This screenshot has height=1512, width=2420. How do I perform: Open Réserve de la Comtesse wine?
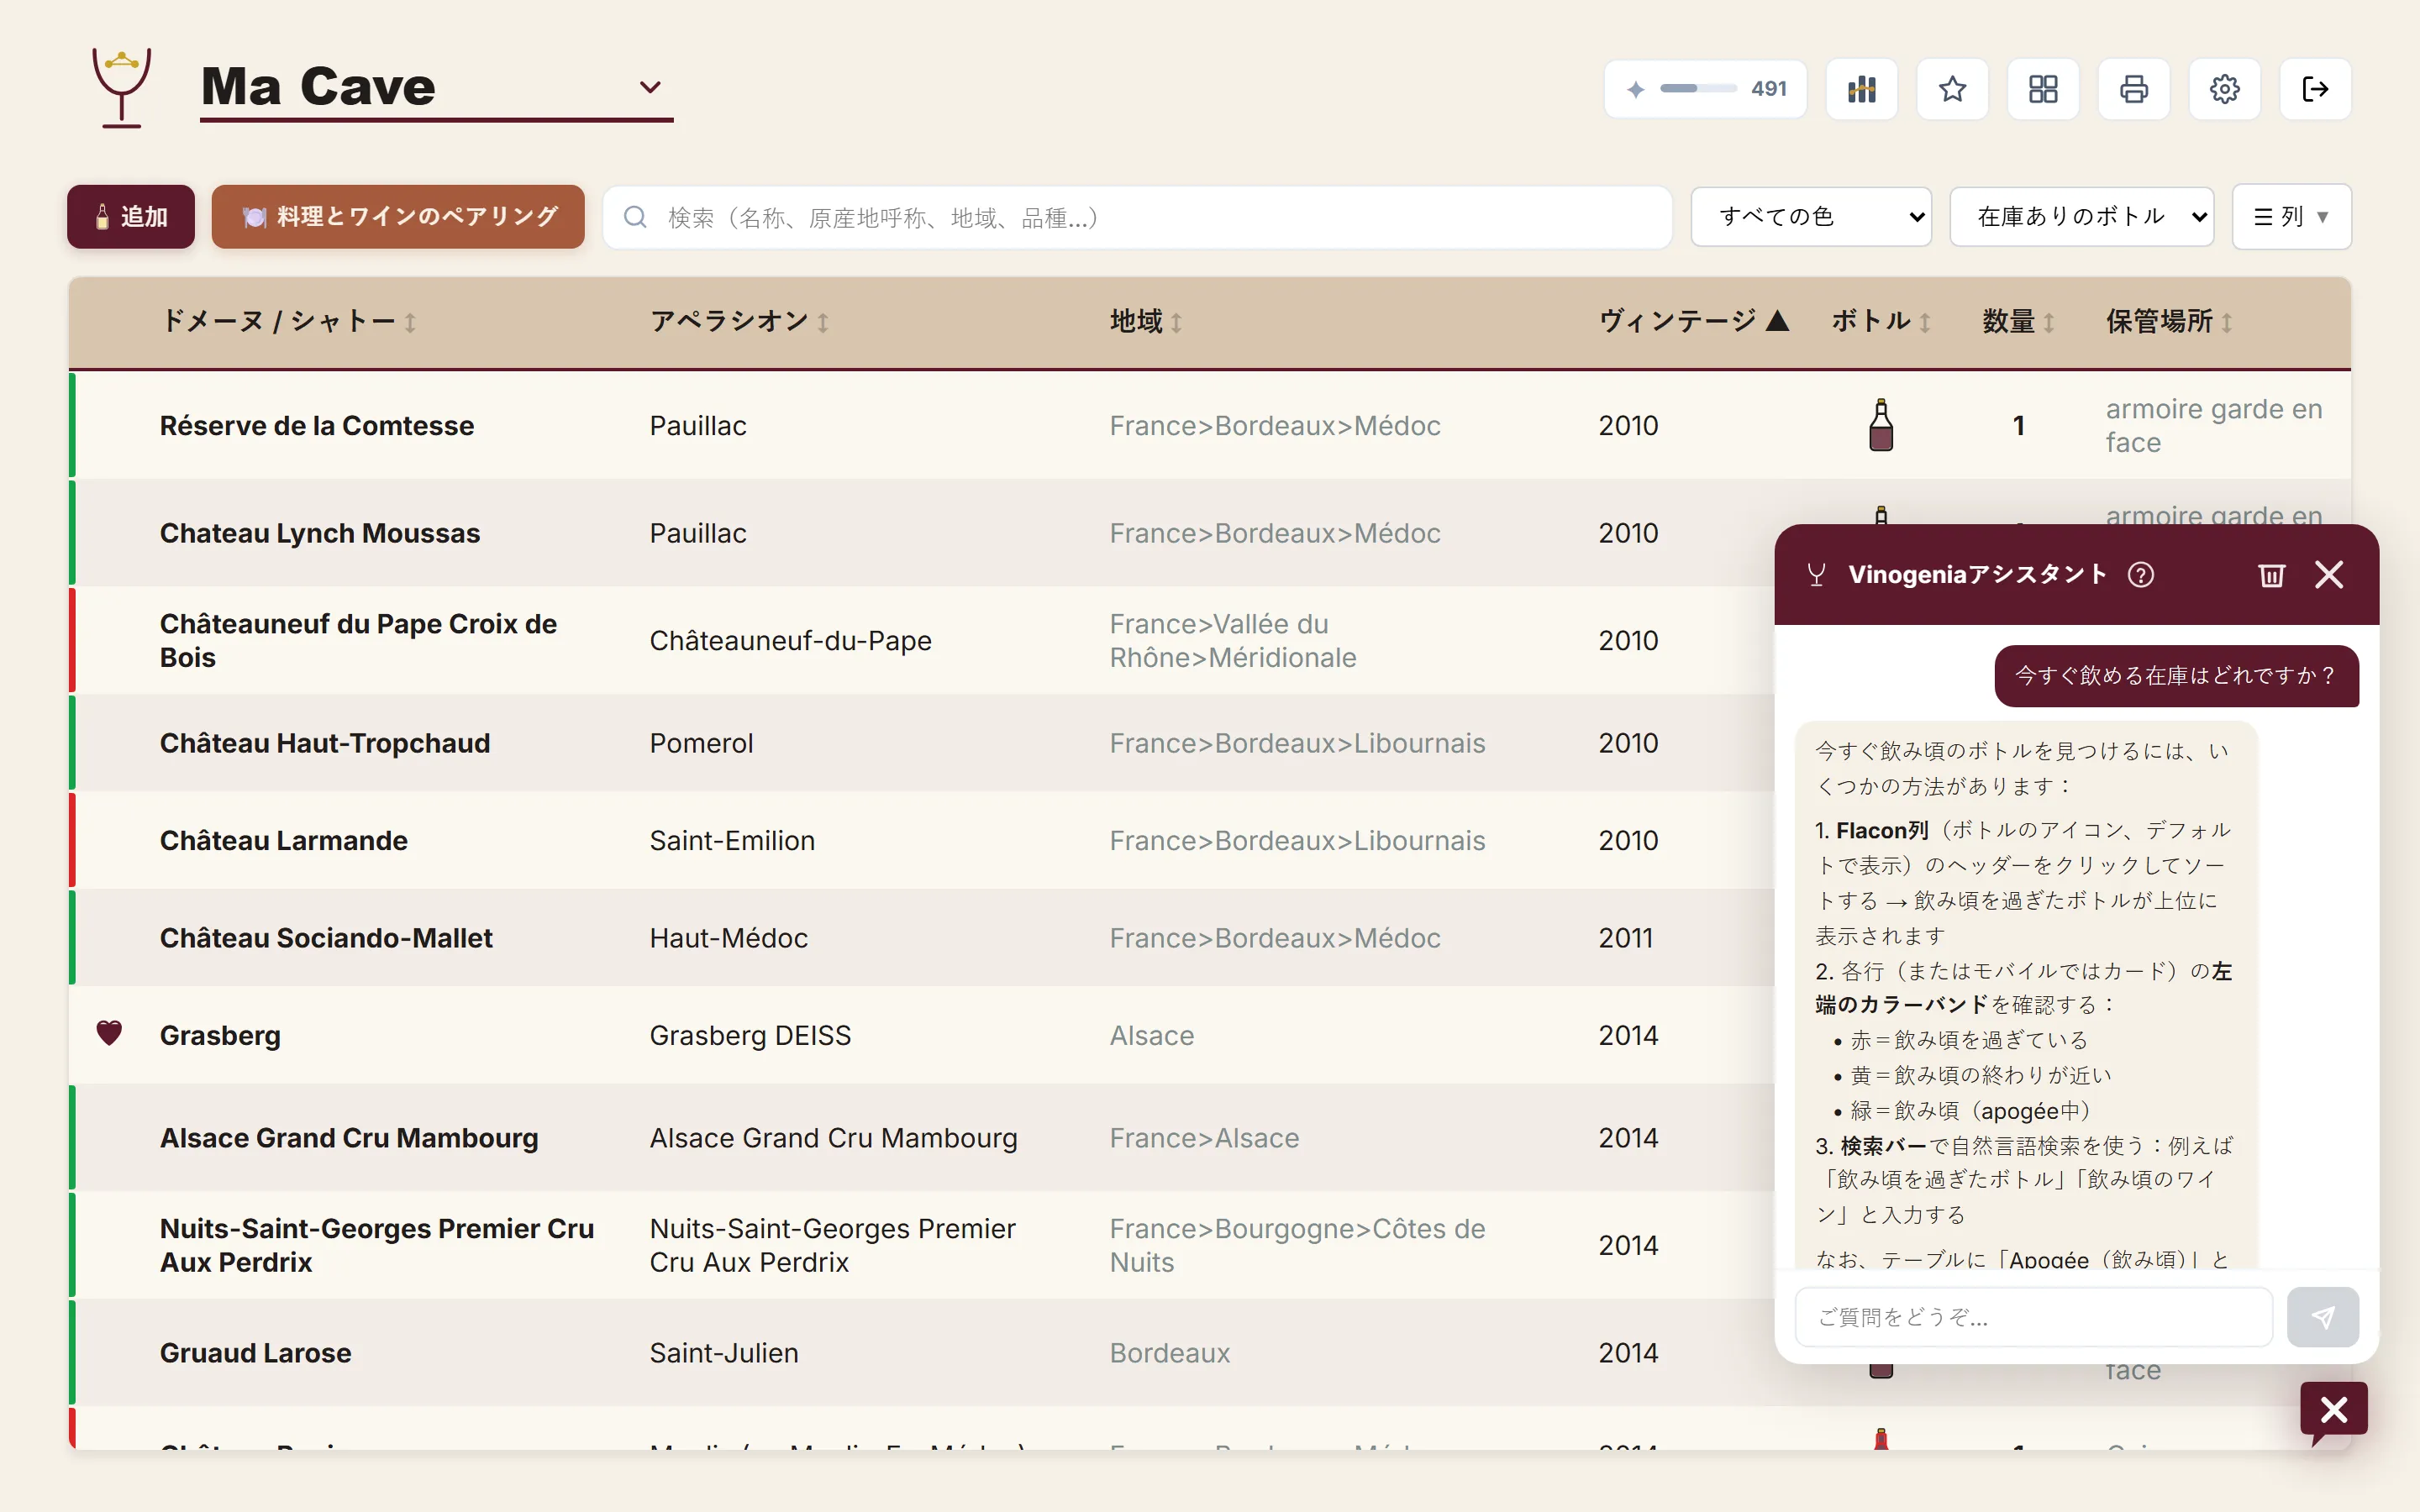(316, 426)
